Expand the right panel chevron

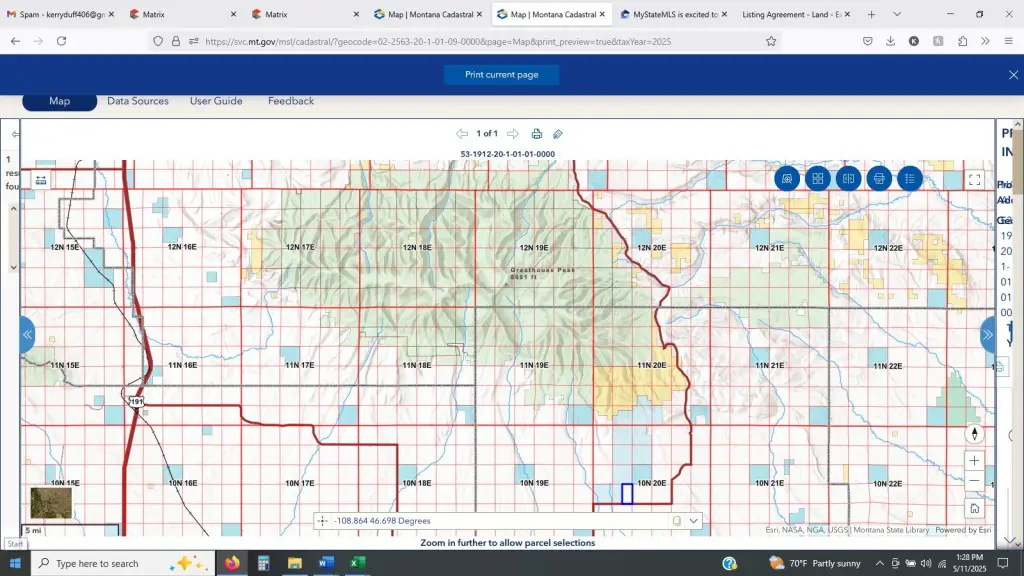click(988, 335)
